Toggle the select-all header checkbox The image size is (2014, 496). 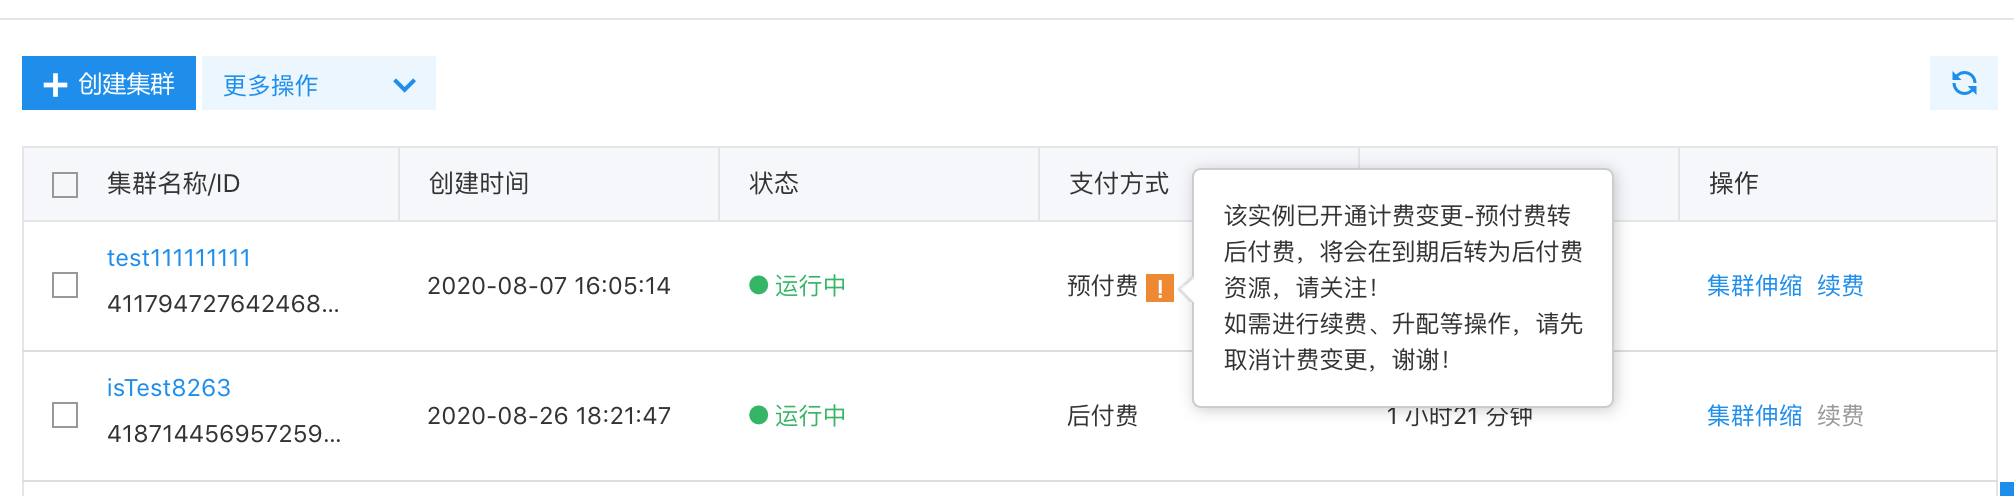pos(65,185)
